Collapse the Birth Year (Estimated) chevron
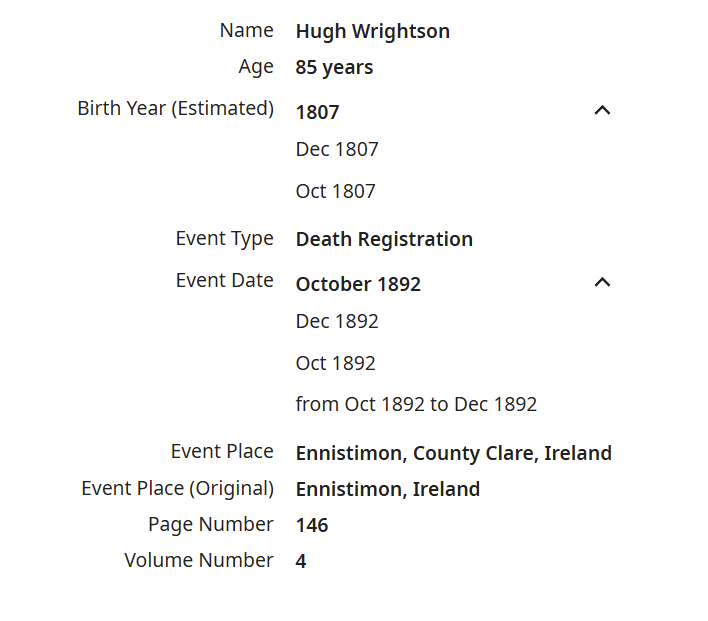Screen dimensions: 708x621 602,110
